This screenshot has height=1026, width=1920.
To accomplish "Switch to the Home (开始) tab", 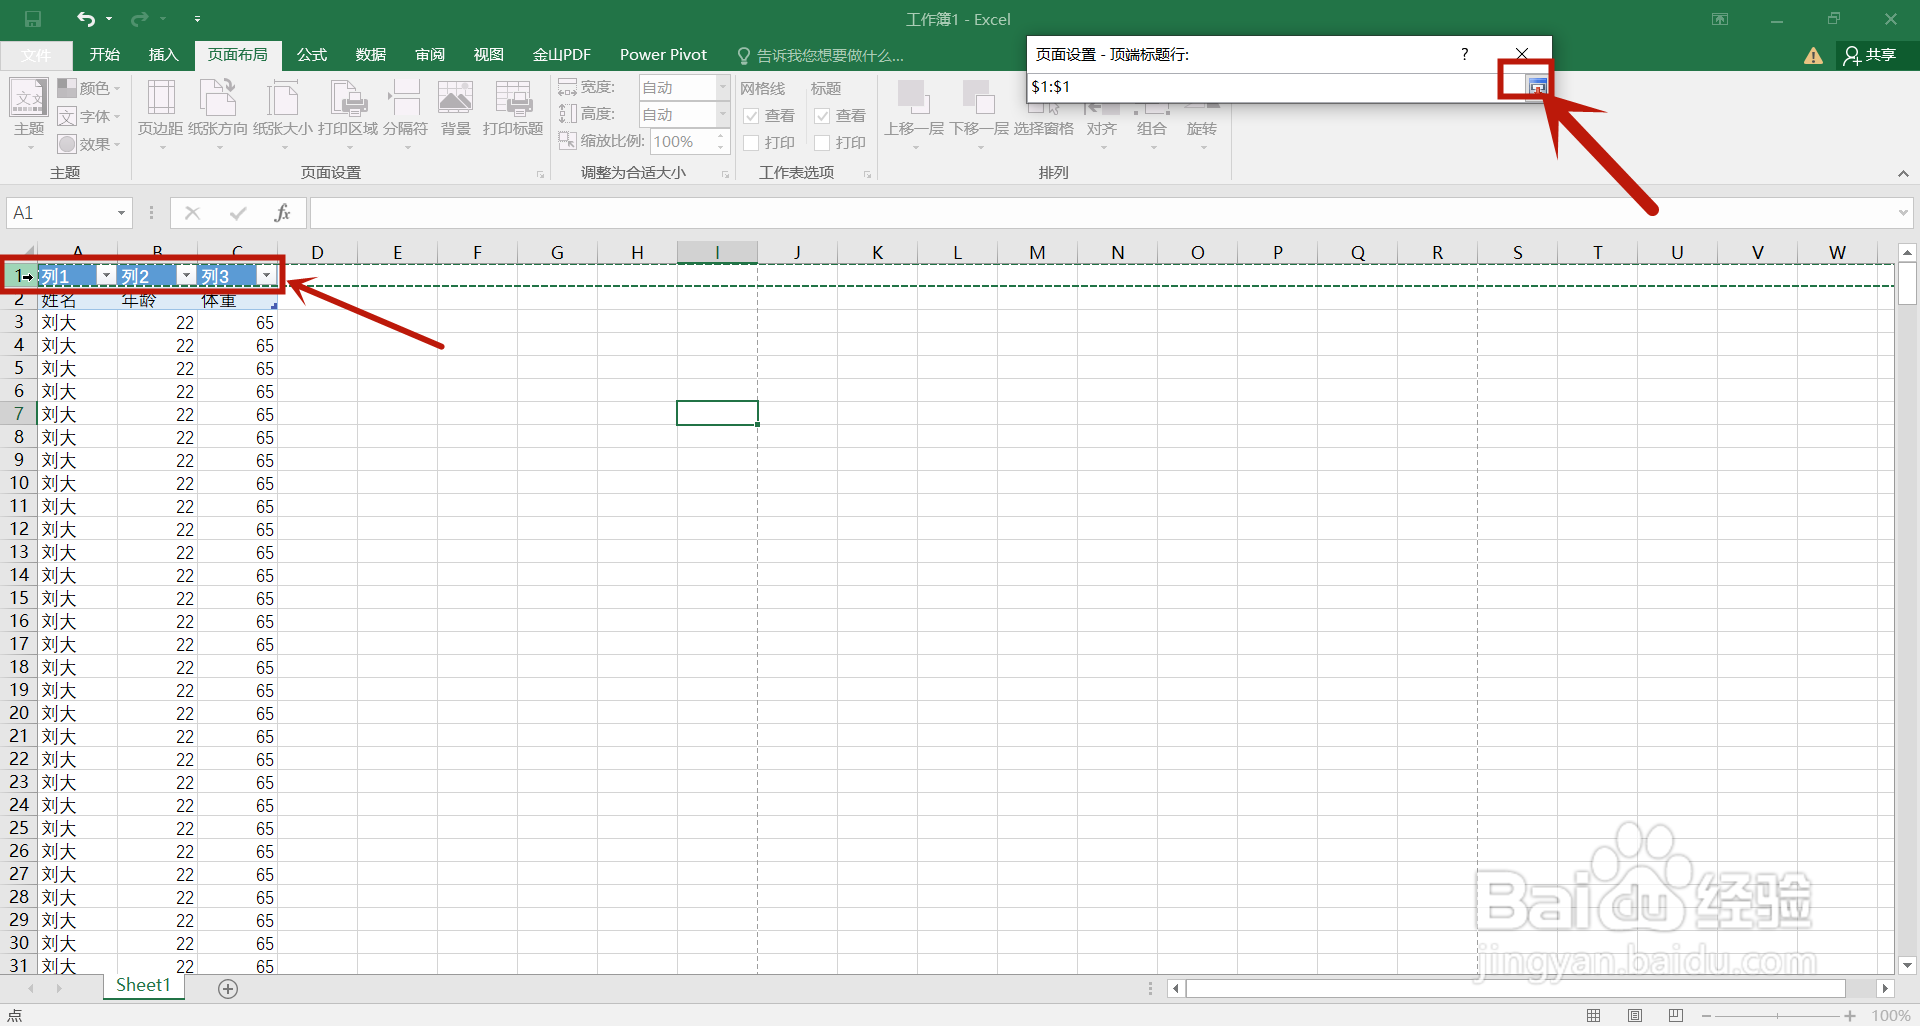I will point(104,55).
